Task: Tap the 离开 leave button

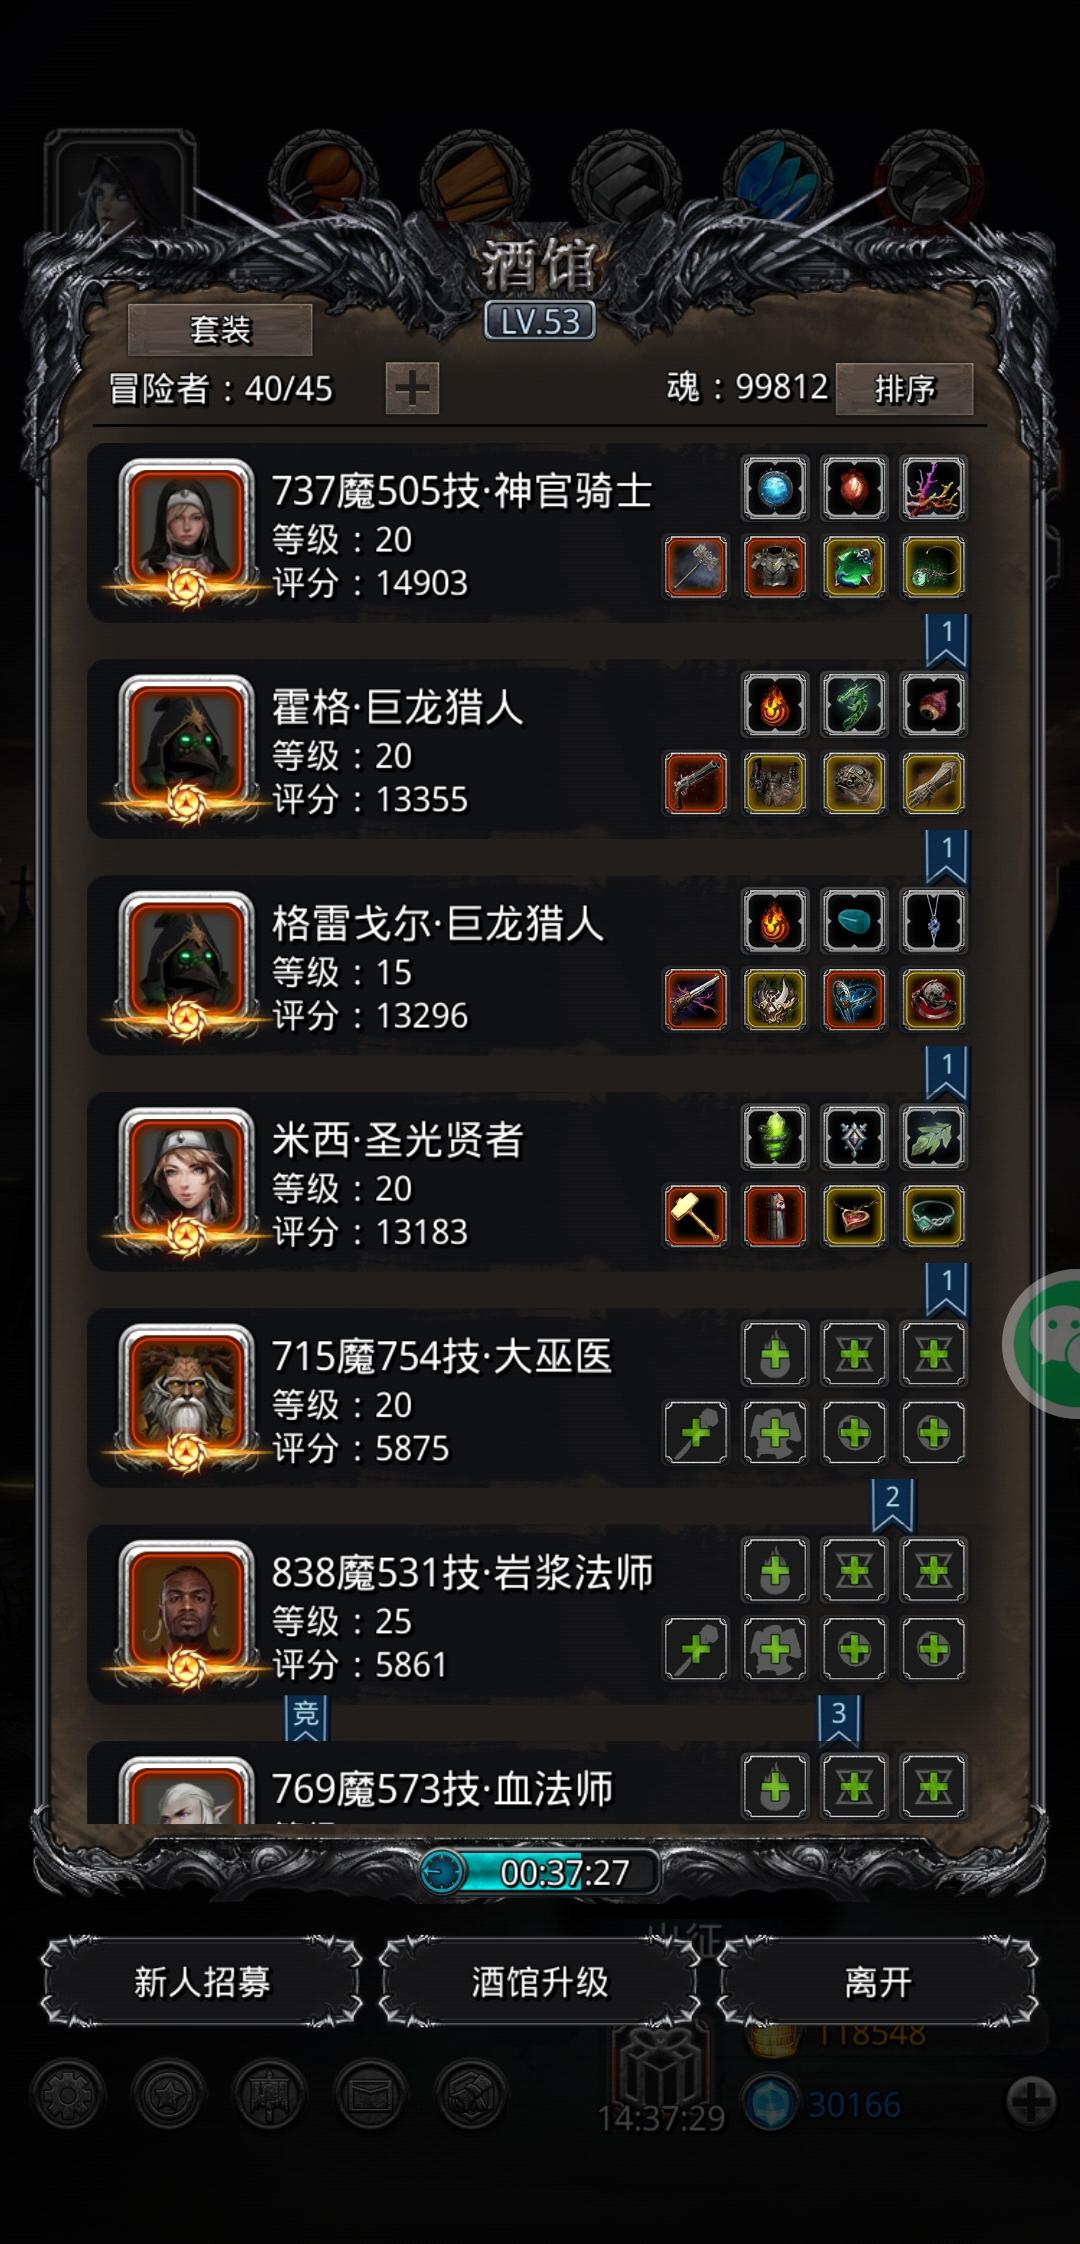Action: 878,1982
